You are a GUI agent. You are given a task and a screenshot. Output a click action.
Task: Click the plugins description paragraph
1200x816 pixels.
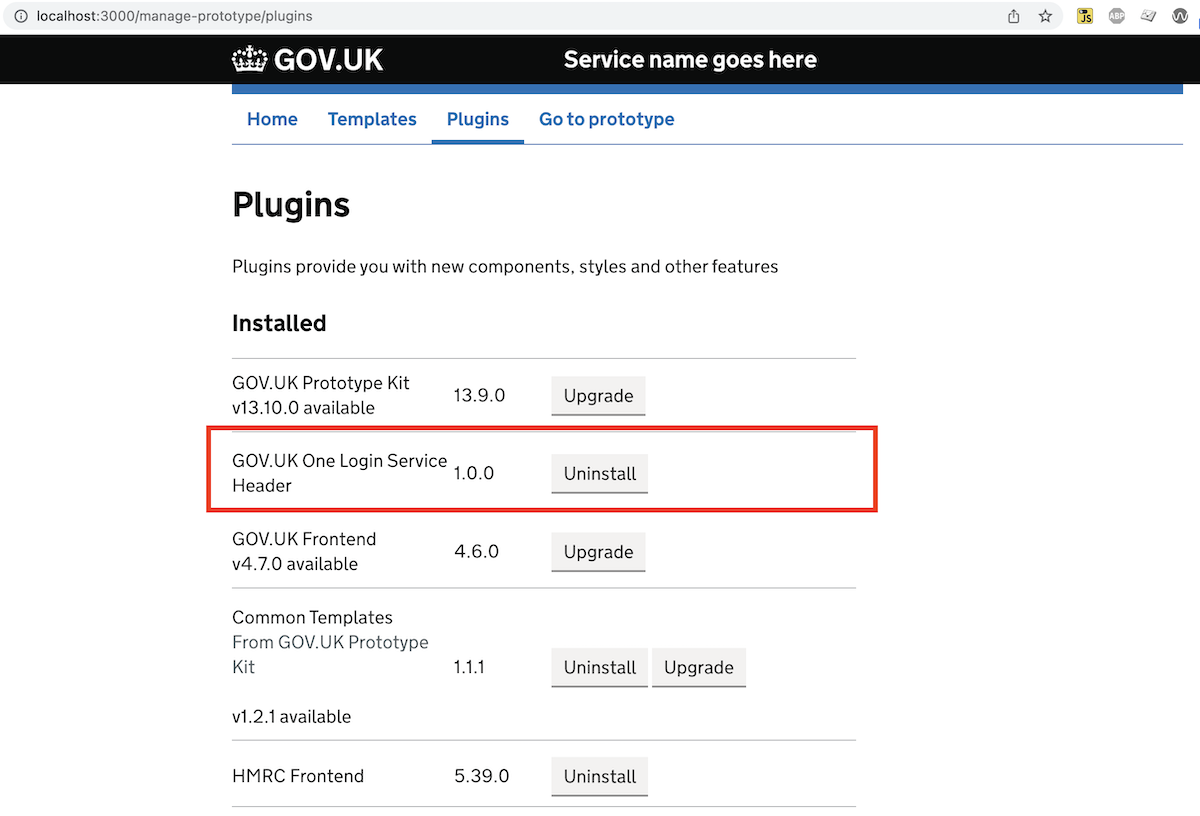coord(505,267)
